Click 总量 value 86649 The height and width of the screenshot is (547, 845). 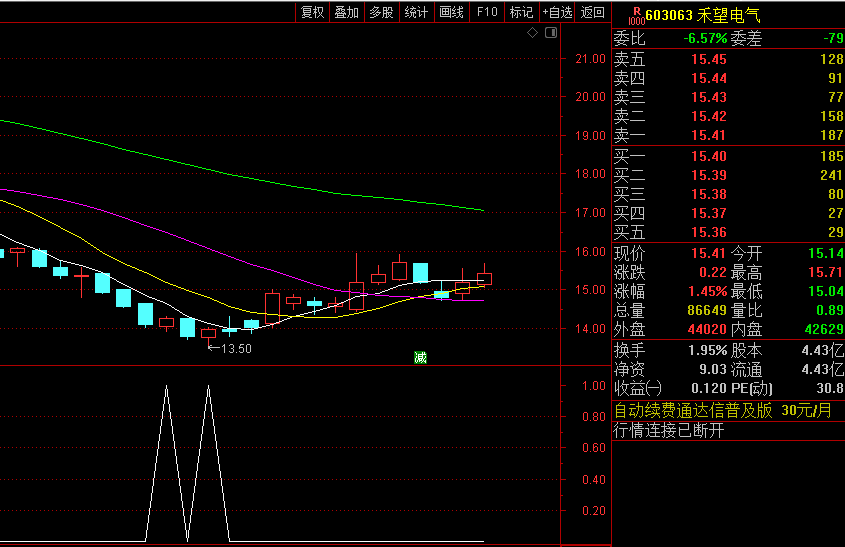point(707,310)
